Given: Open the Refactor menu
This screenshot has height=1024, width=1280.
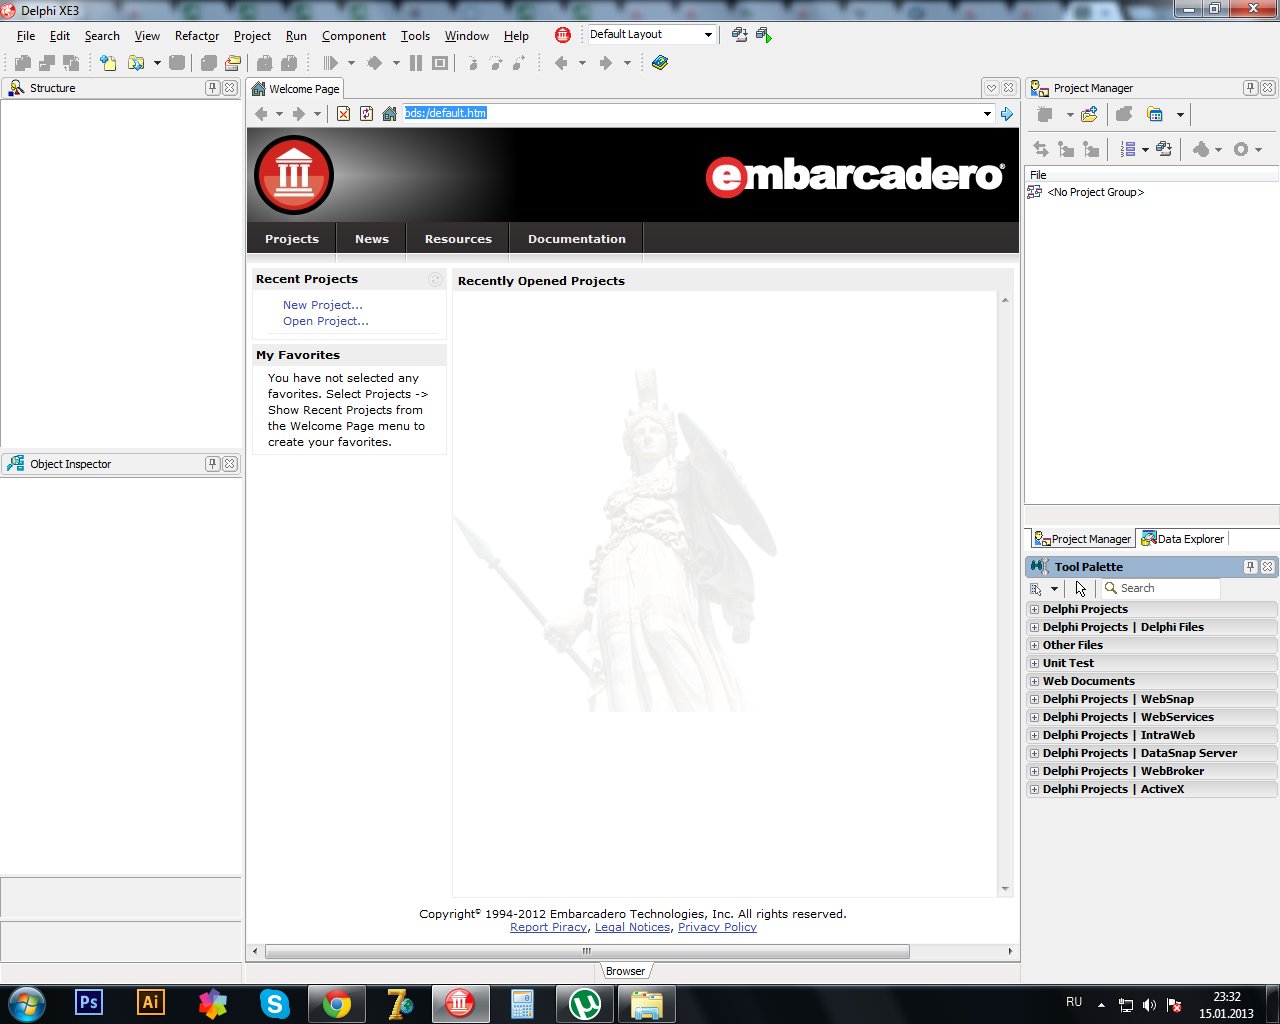Looking at the screenshot, I should click(197, 36).
